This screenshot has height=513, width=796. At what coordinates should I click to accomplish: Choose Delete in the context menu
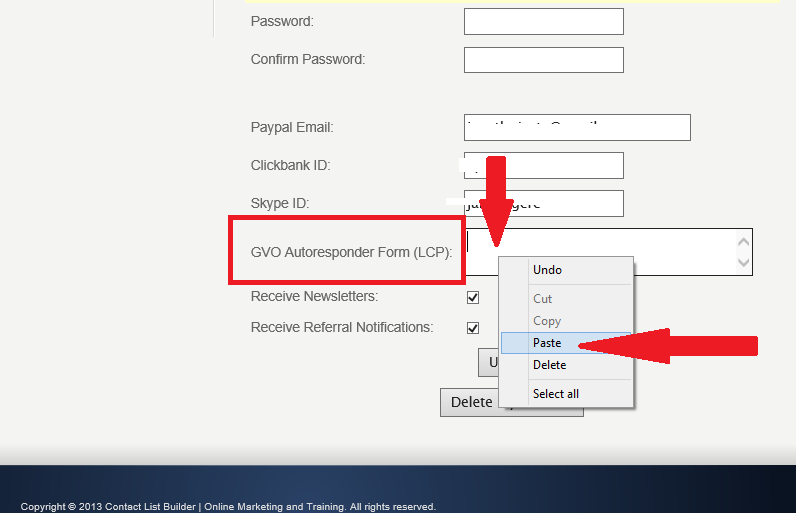tap(550, 365)
